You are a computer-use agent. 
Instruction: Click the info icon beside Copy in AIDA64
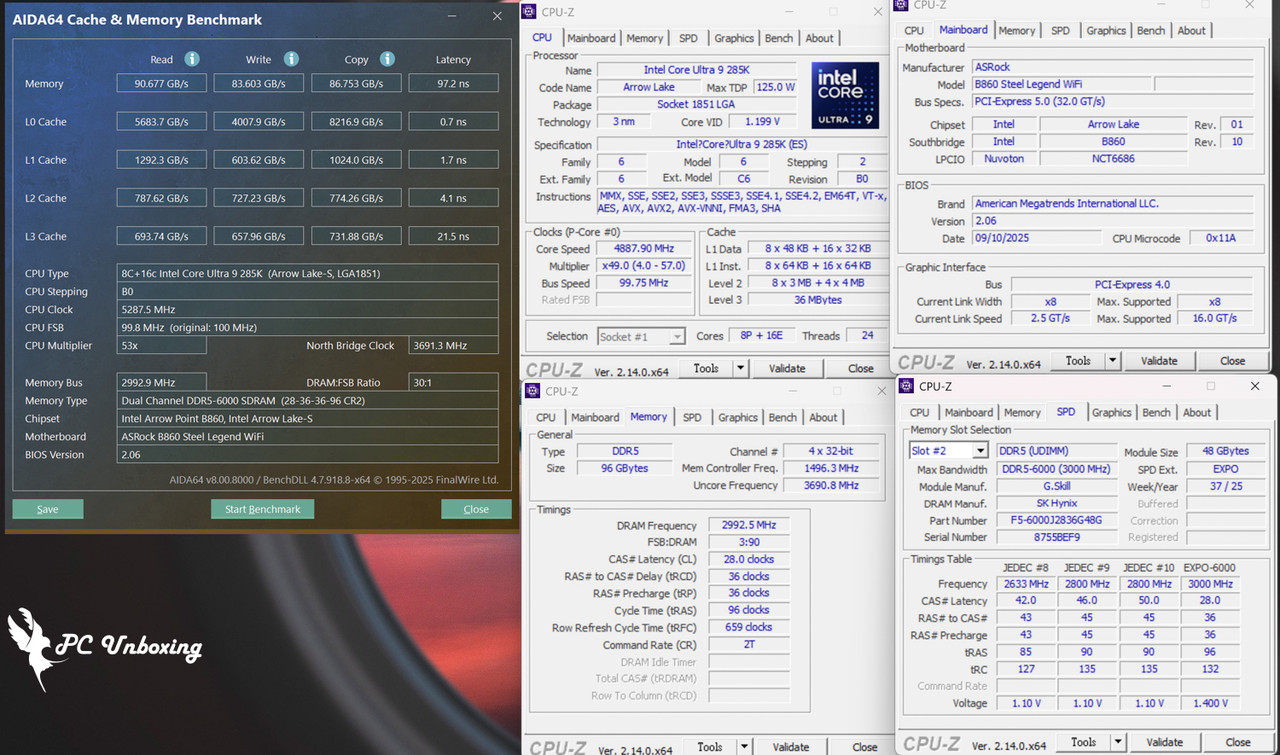(387, 59)
